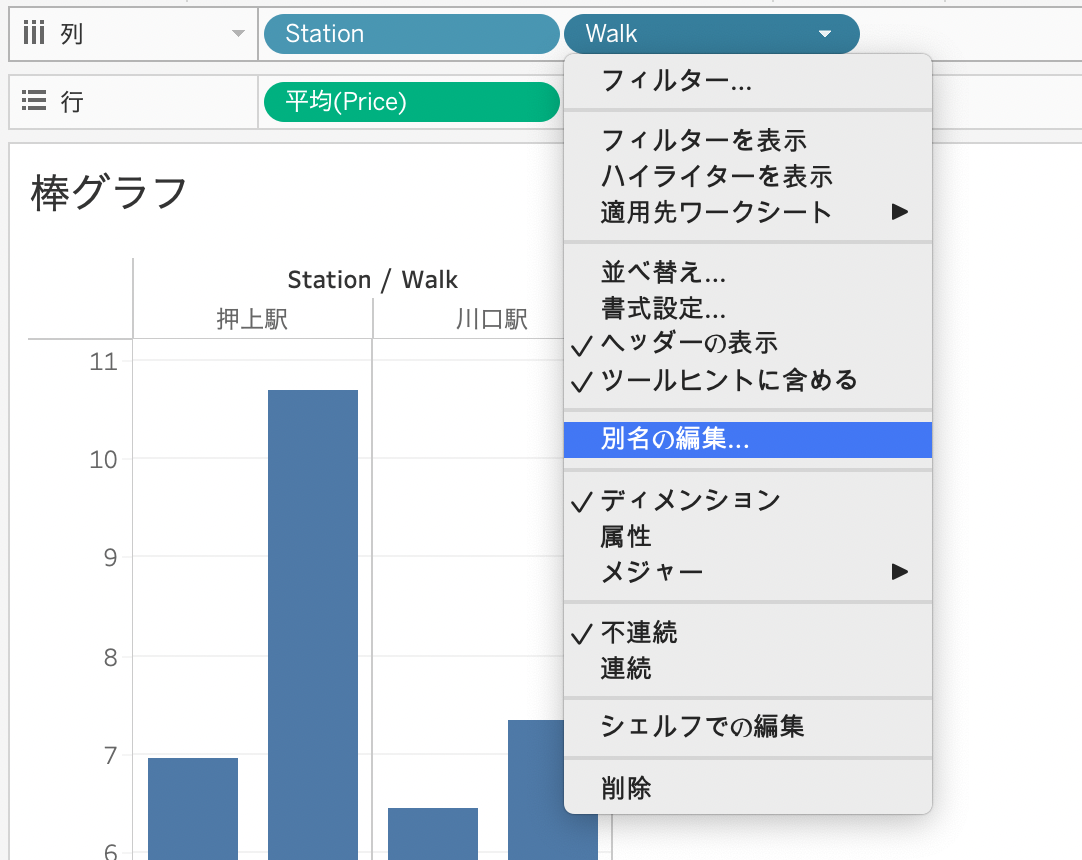
Task: Click the Station pill on Columns
Action: (x=411, y=33)
